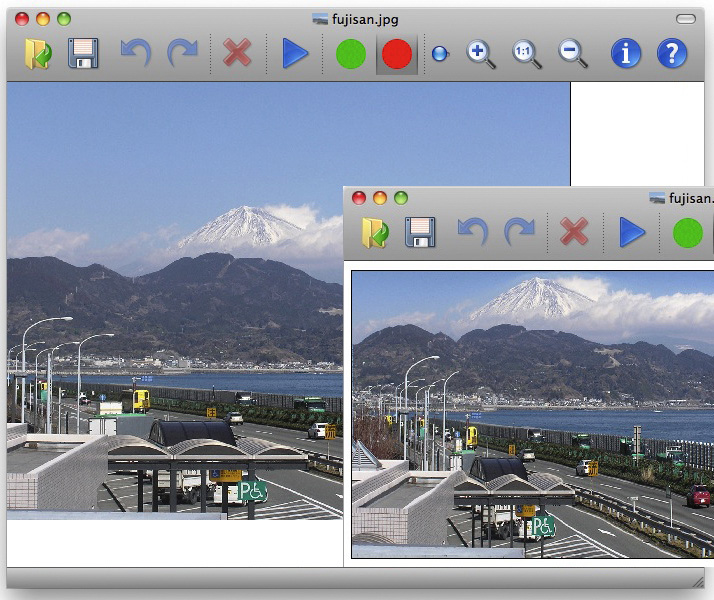Redo action in main window toolbar

click(x=183, y=53)
